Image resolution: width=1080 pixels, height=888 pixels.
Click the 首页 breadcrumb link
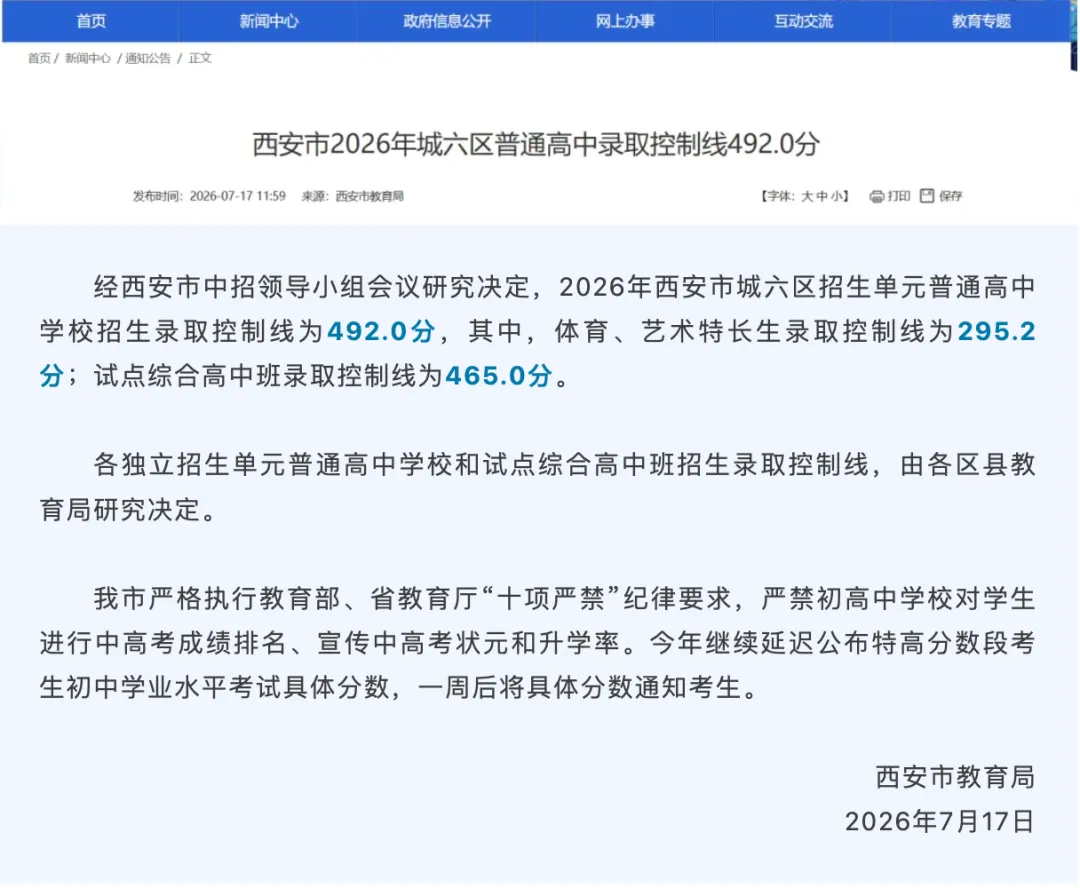click(39, 59)
